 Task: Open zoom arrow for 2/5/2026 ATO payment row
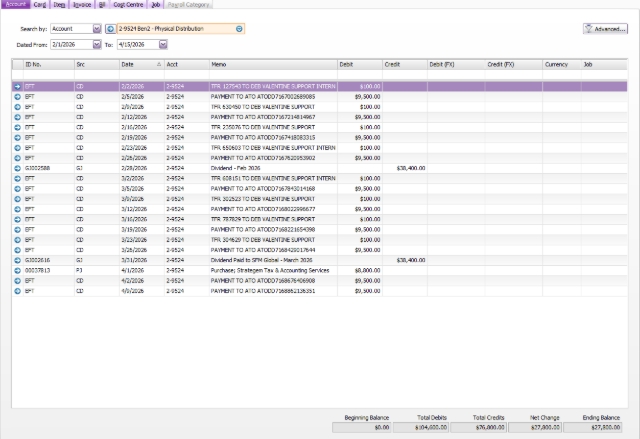click(x=17, y=97)
